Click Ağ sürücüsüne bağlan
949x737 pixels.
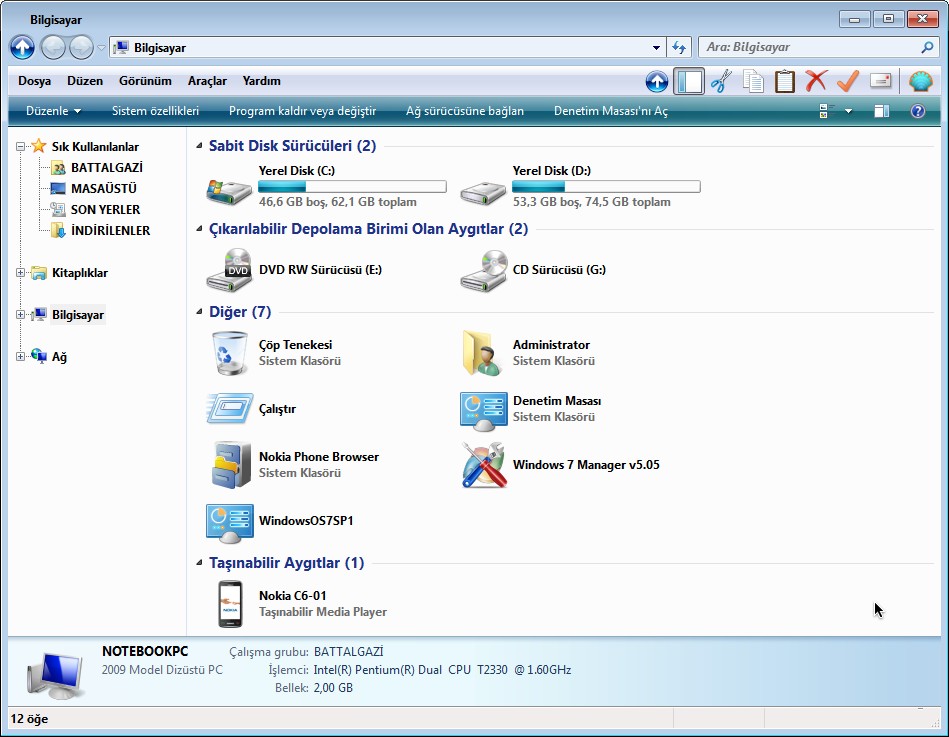coord(465,111)
